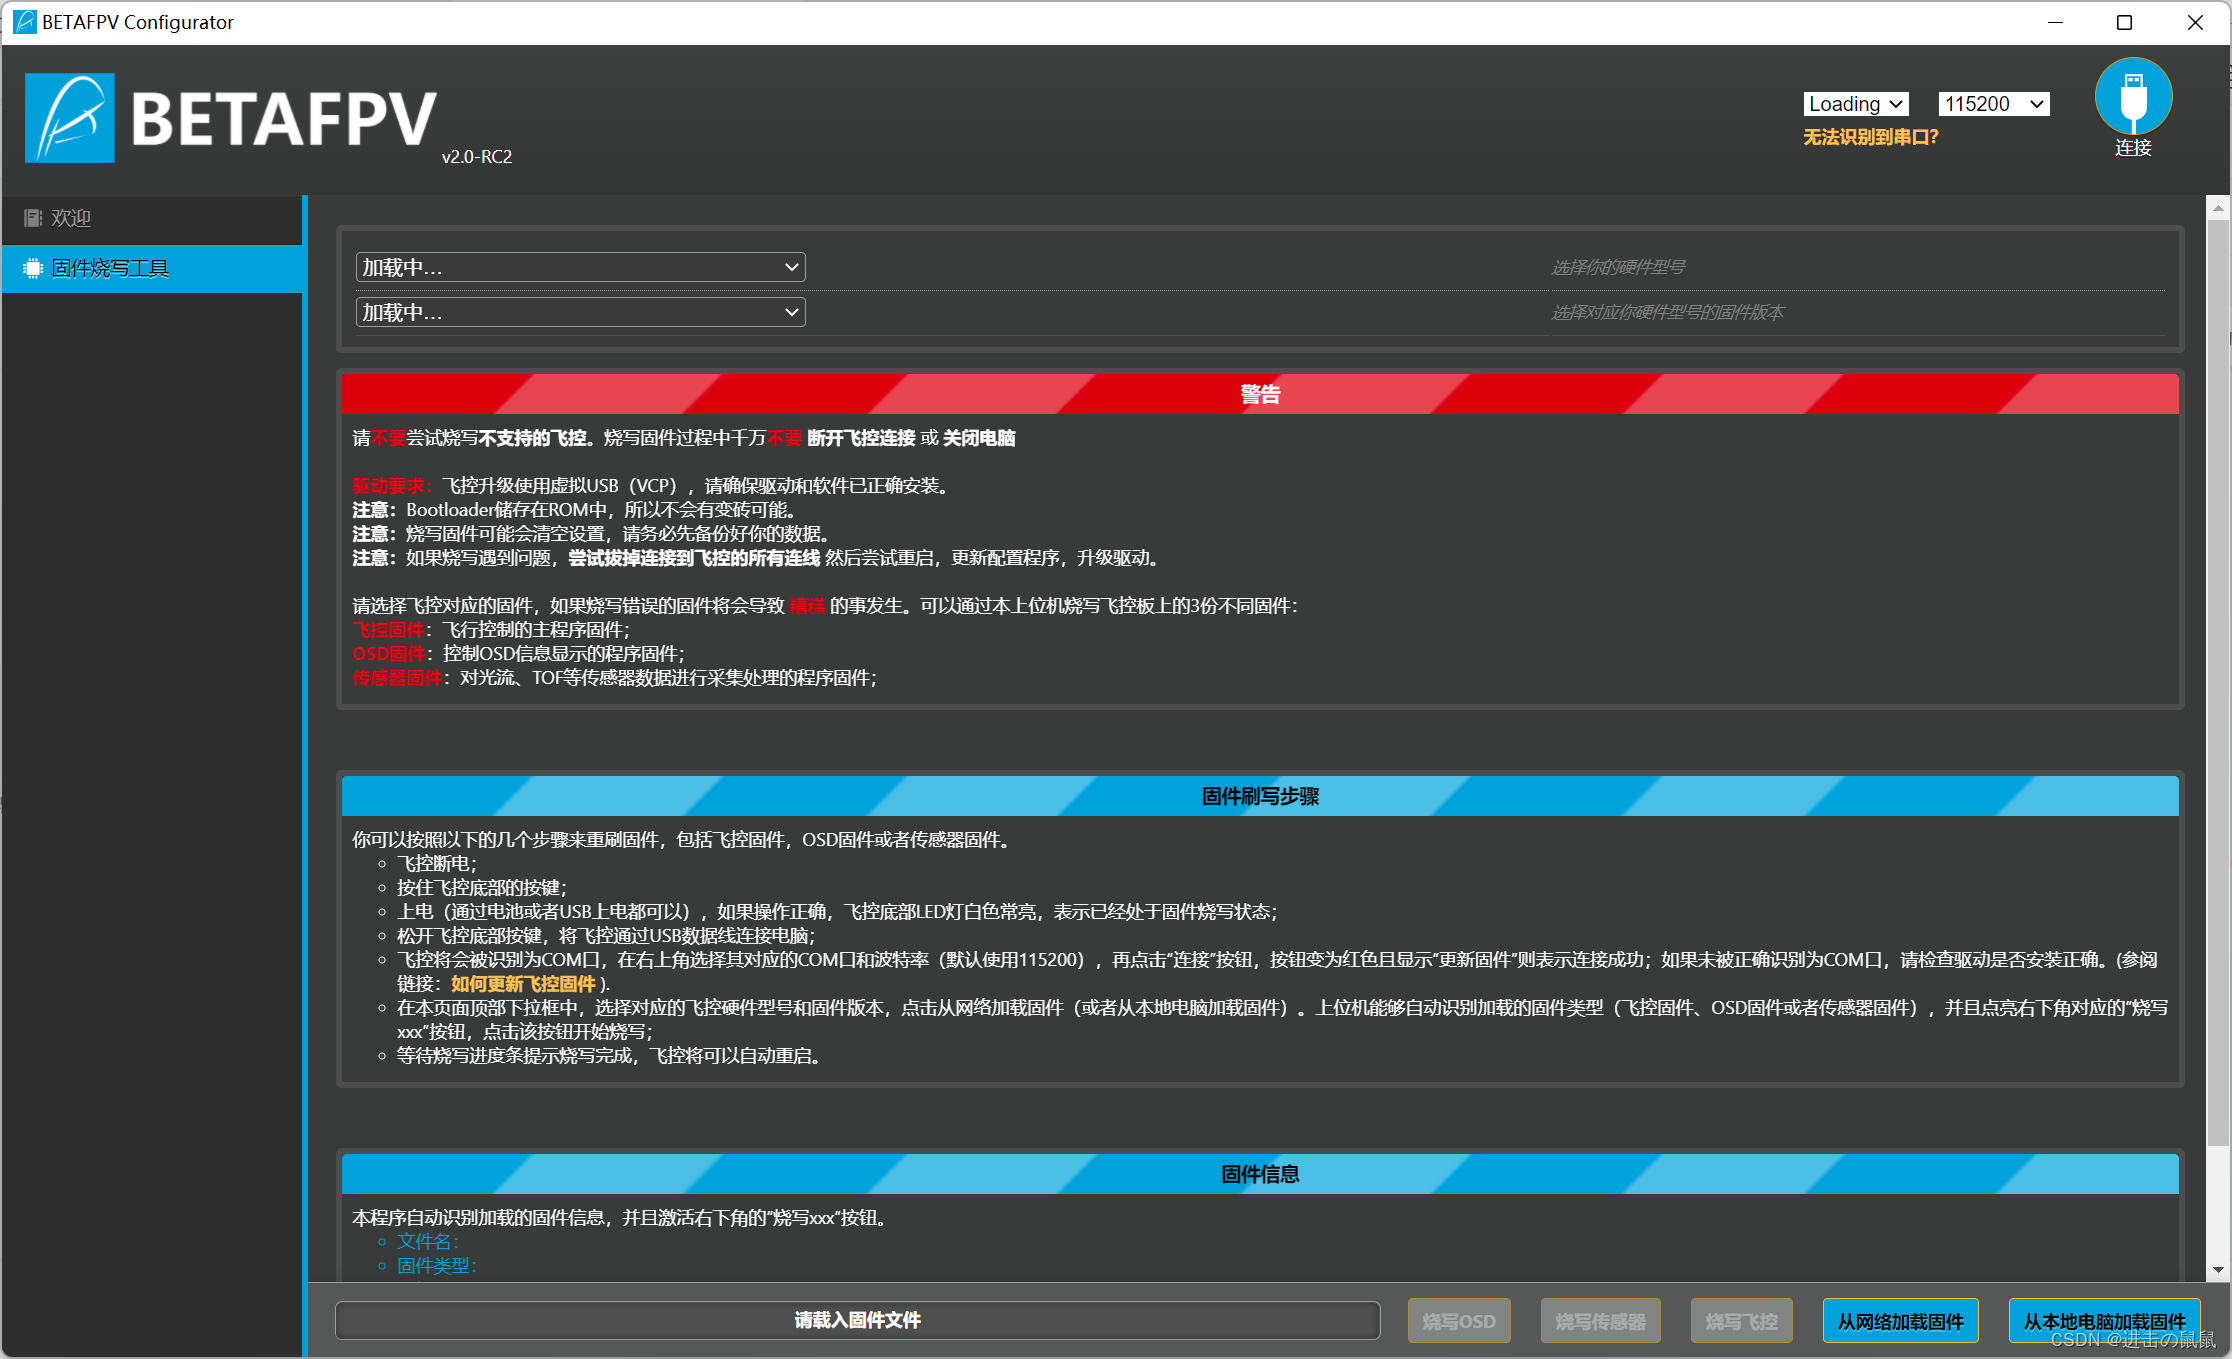Open the 115200 baud rate dropdown

coord(1993,104)
